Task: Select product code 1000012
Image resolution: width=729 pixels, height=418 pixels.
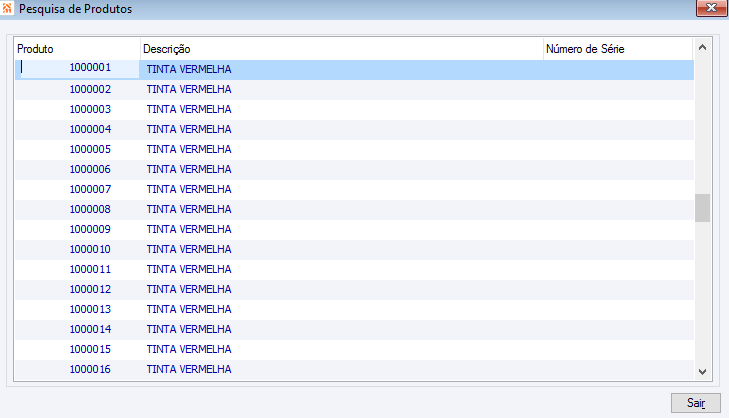Action: (x=90, y=289)
